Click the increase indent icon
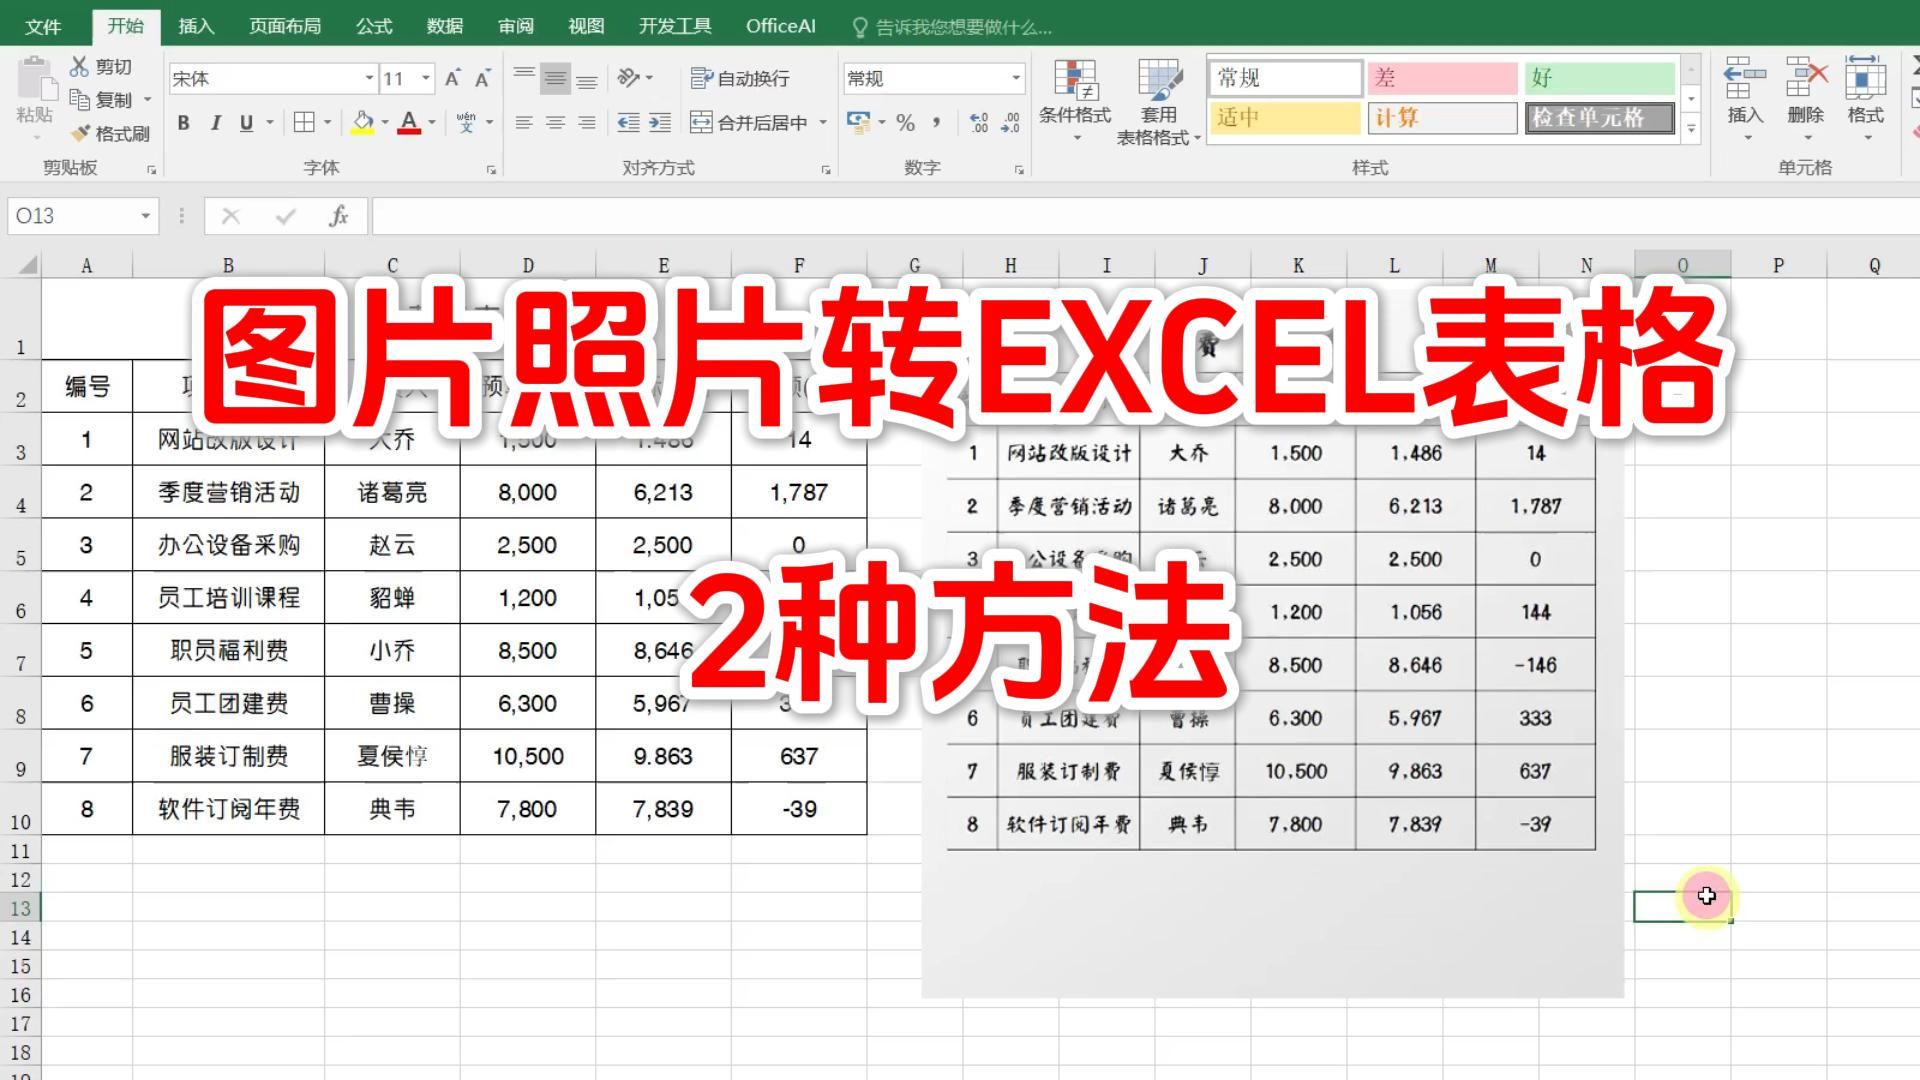Image resolution: width=1920 pixels, height=1080 pixels. click(x=660, y=122)
